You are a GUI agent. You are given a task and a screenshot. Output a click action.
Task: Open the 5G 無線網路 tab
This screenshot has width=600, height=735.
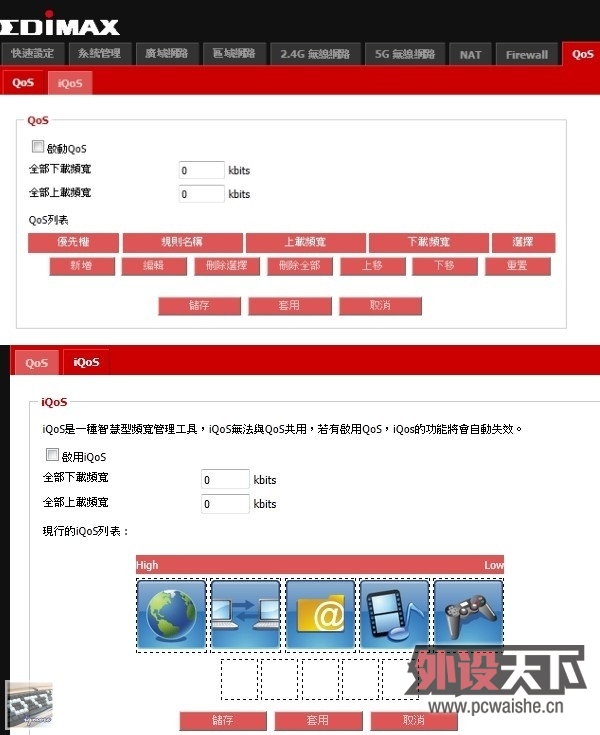(x=405, y=54)
